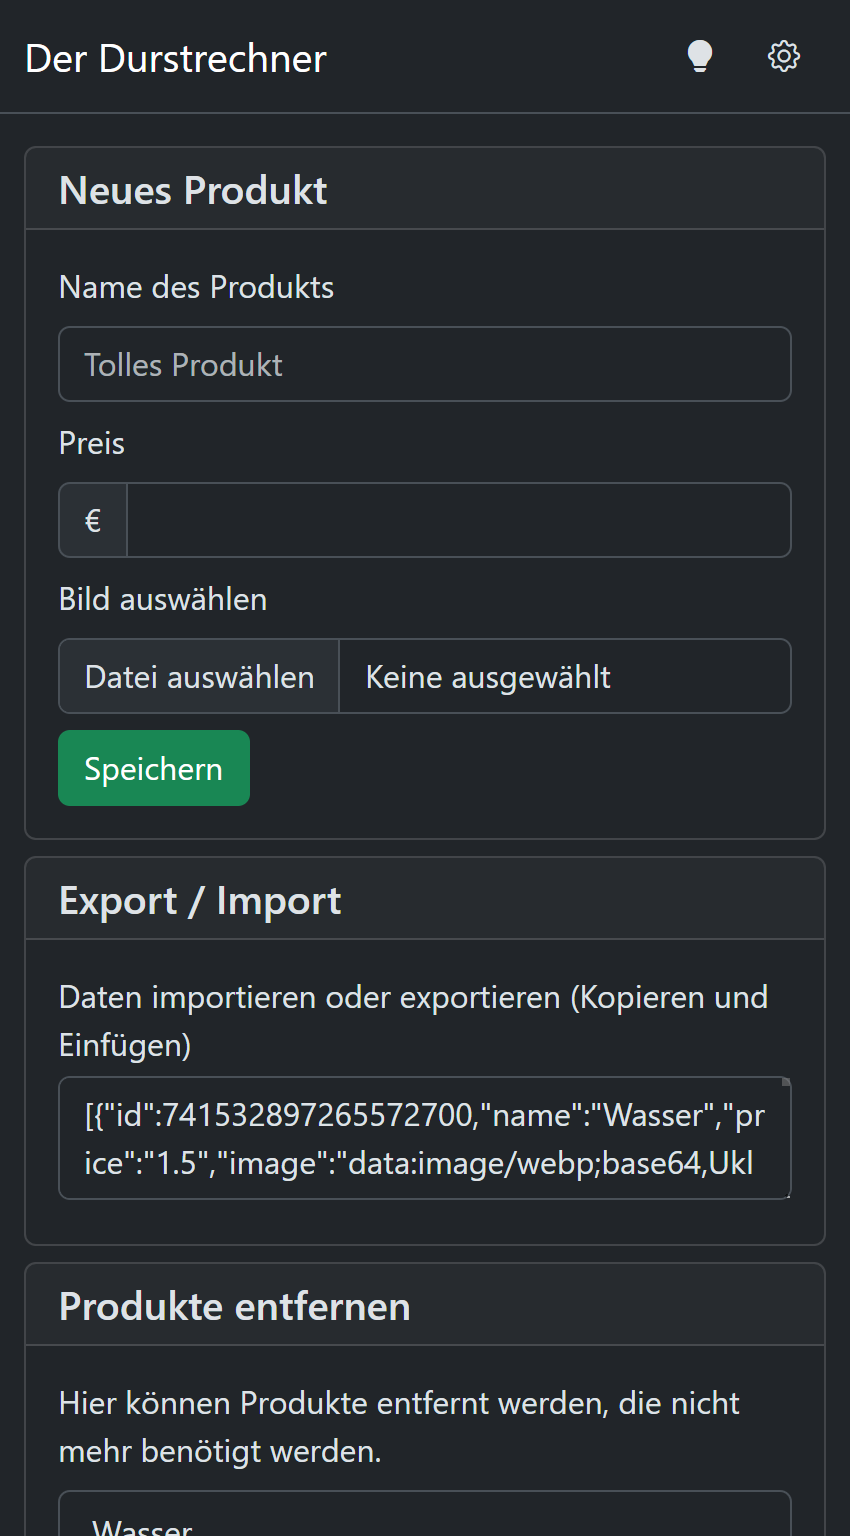This screenshot has width=850, height=1536.
Task: Open settings via the gear icon
Action: (784, 56)
